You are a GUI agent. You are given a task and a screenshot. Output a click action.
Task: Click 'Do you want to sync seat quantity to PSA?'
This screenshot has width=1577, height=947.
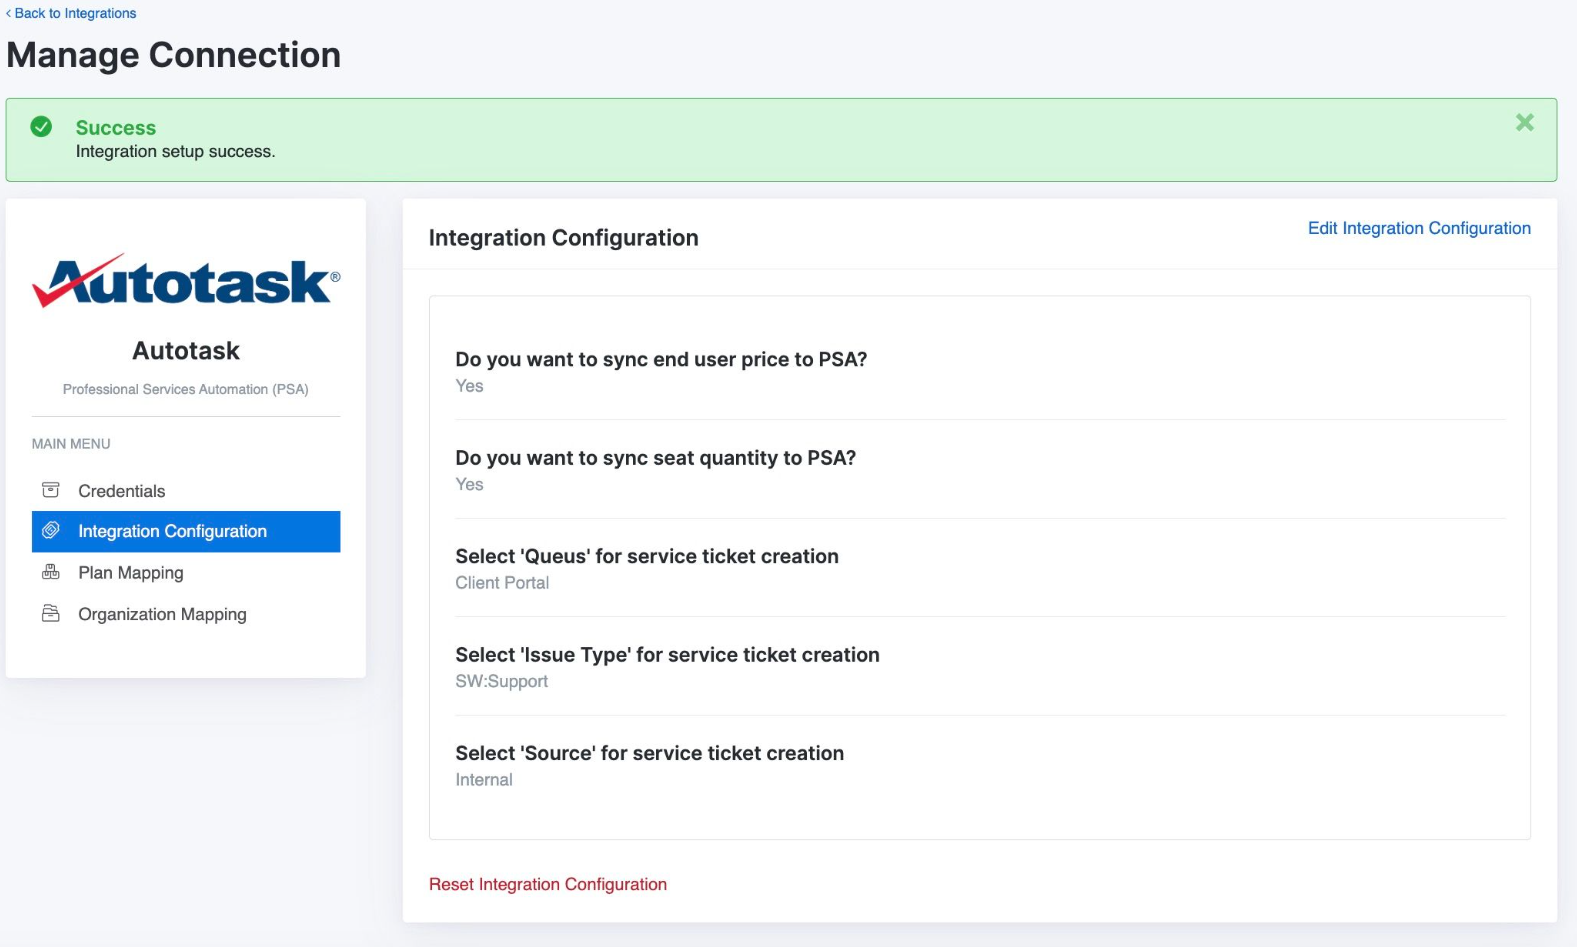coord(656,458)
